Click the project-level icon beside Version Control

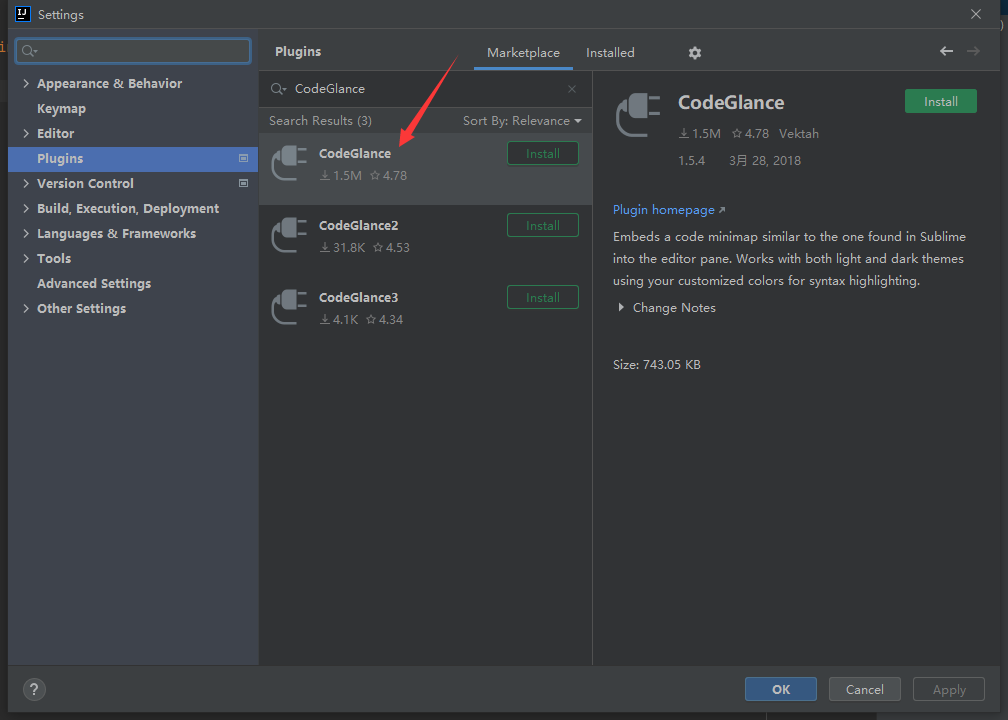[244, 183]
